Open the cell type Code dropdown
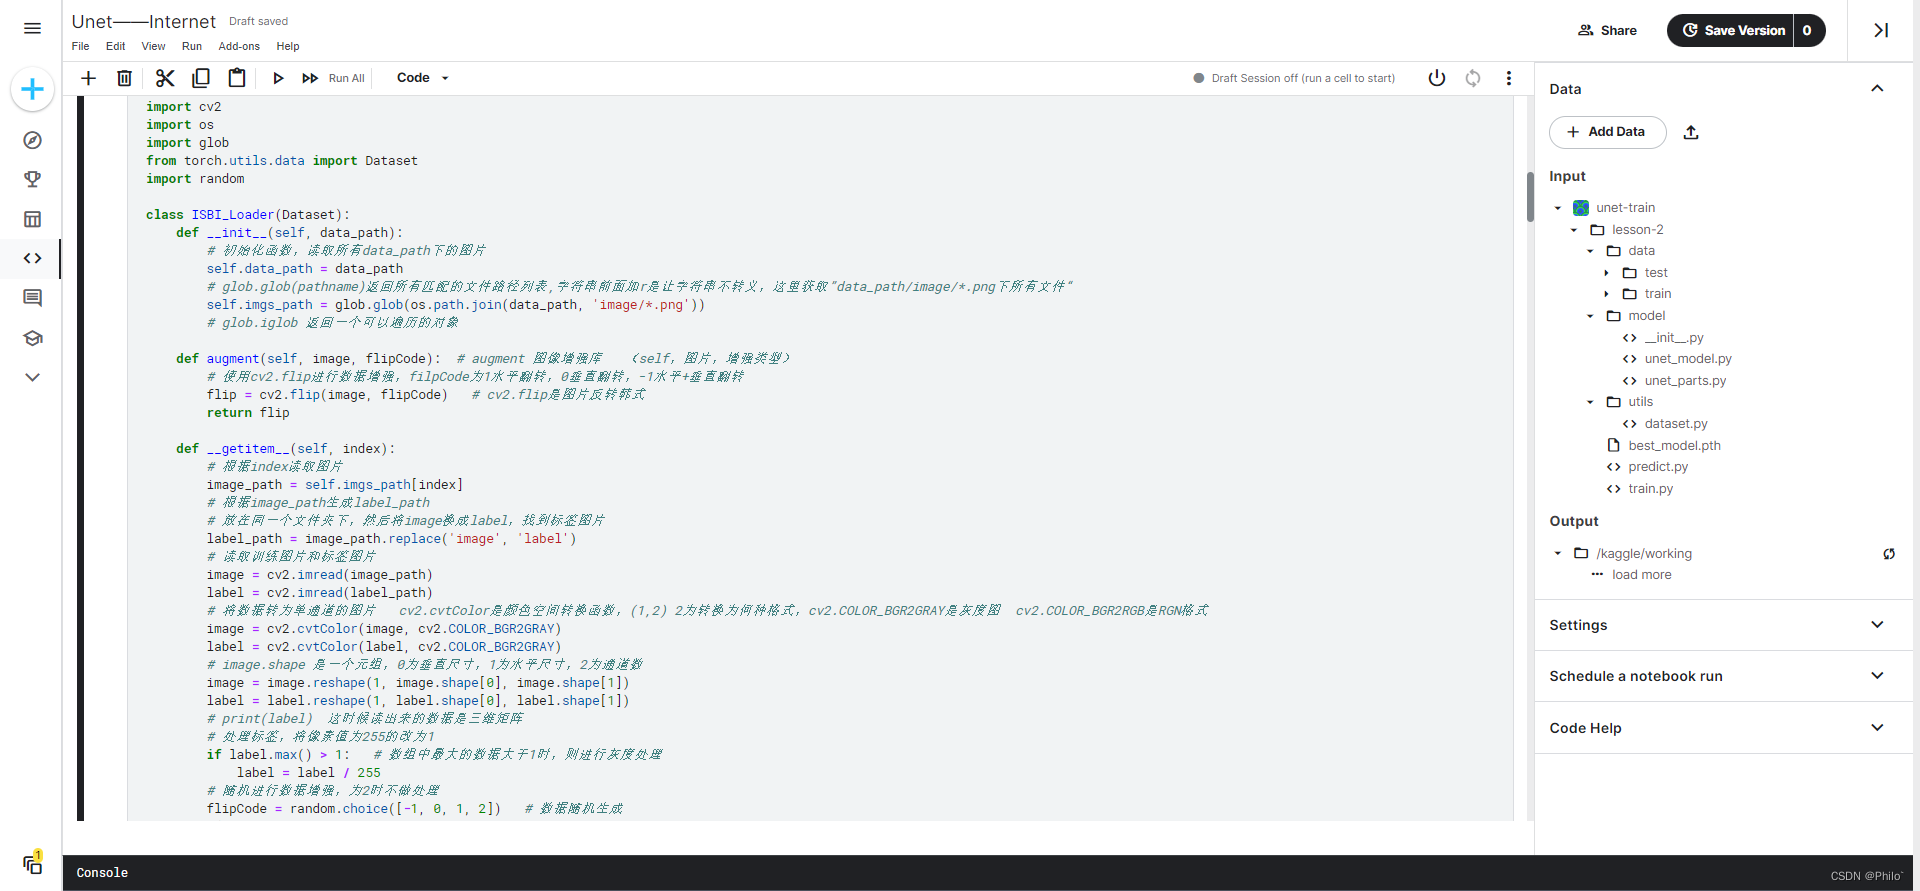 [x=422, y=78]
